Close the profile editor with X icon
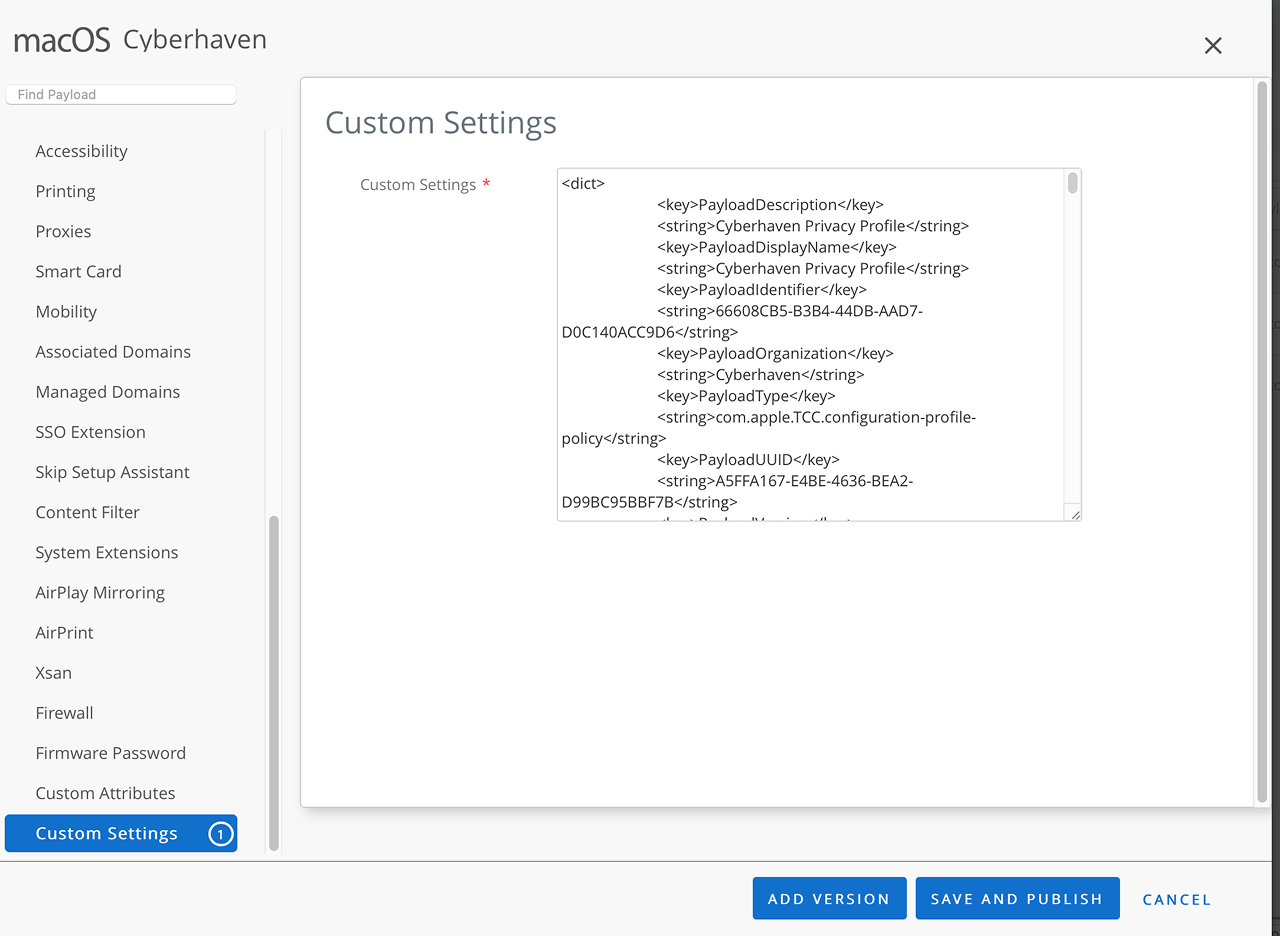 point(1213,46)
